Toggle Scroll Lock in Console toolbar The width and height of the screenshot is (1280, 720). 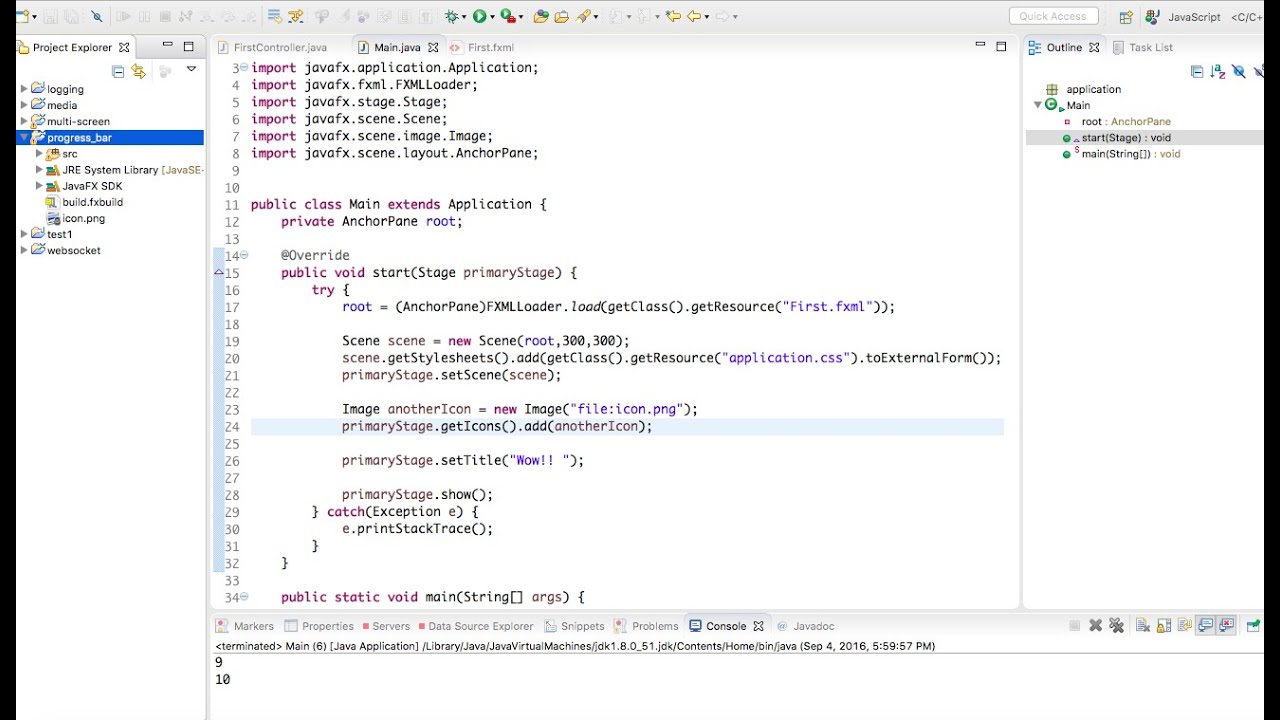[x=1164, y=626]
